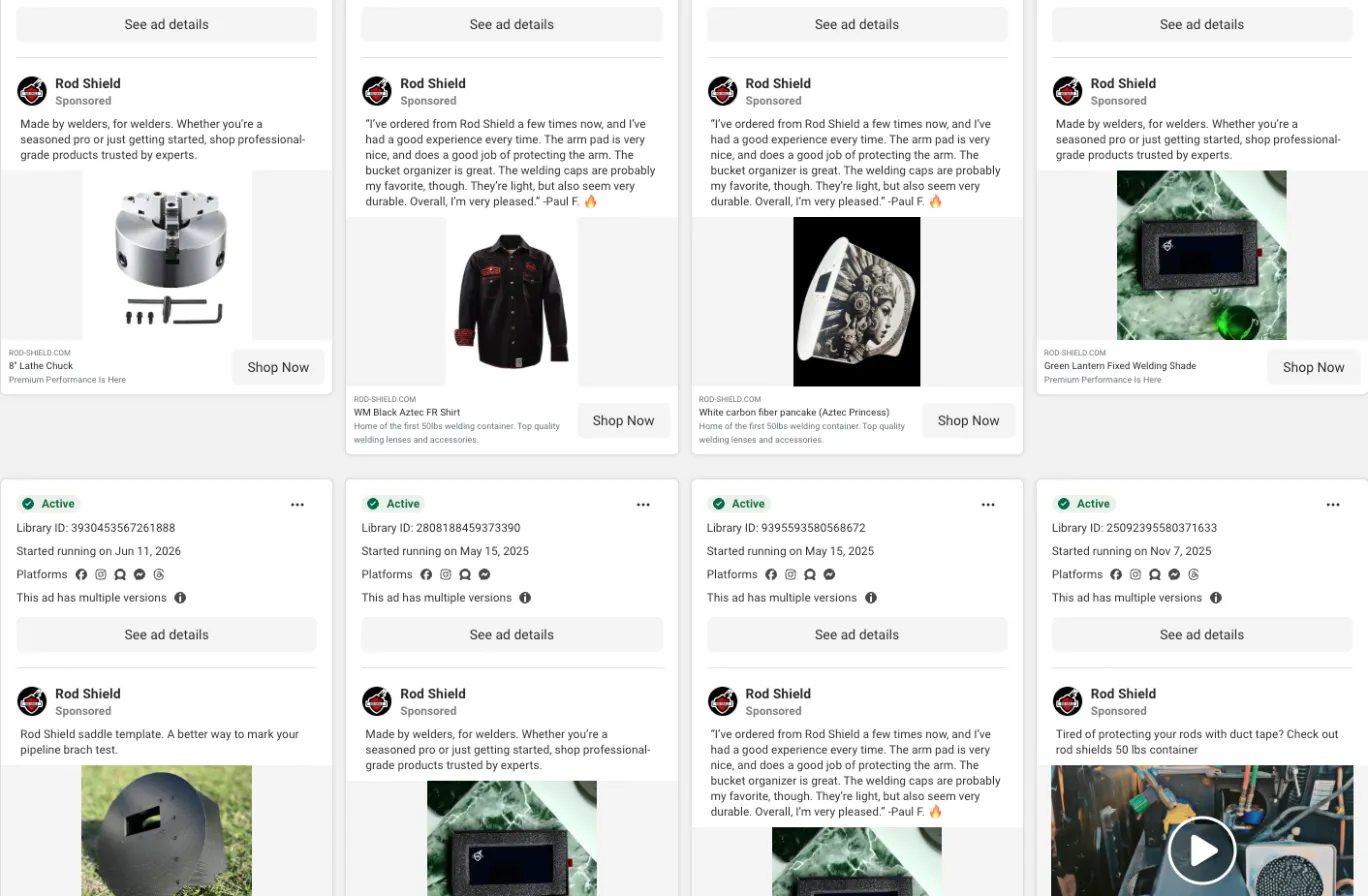Click the Messenger platform icon of ad 3930453567261888
Viewport: 1368px width, 896px height.
tap(139, 575)
